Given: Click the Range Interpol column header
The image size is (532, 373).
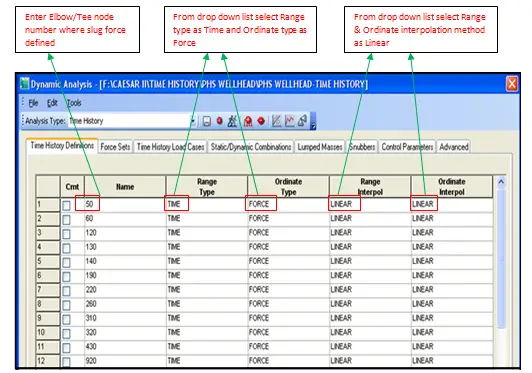Looking at the screenshot, I should (x=370, y=187).
